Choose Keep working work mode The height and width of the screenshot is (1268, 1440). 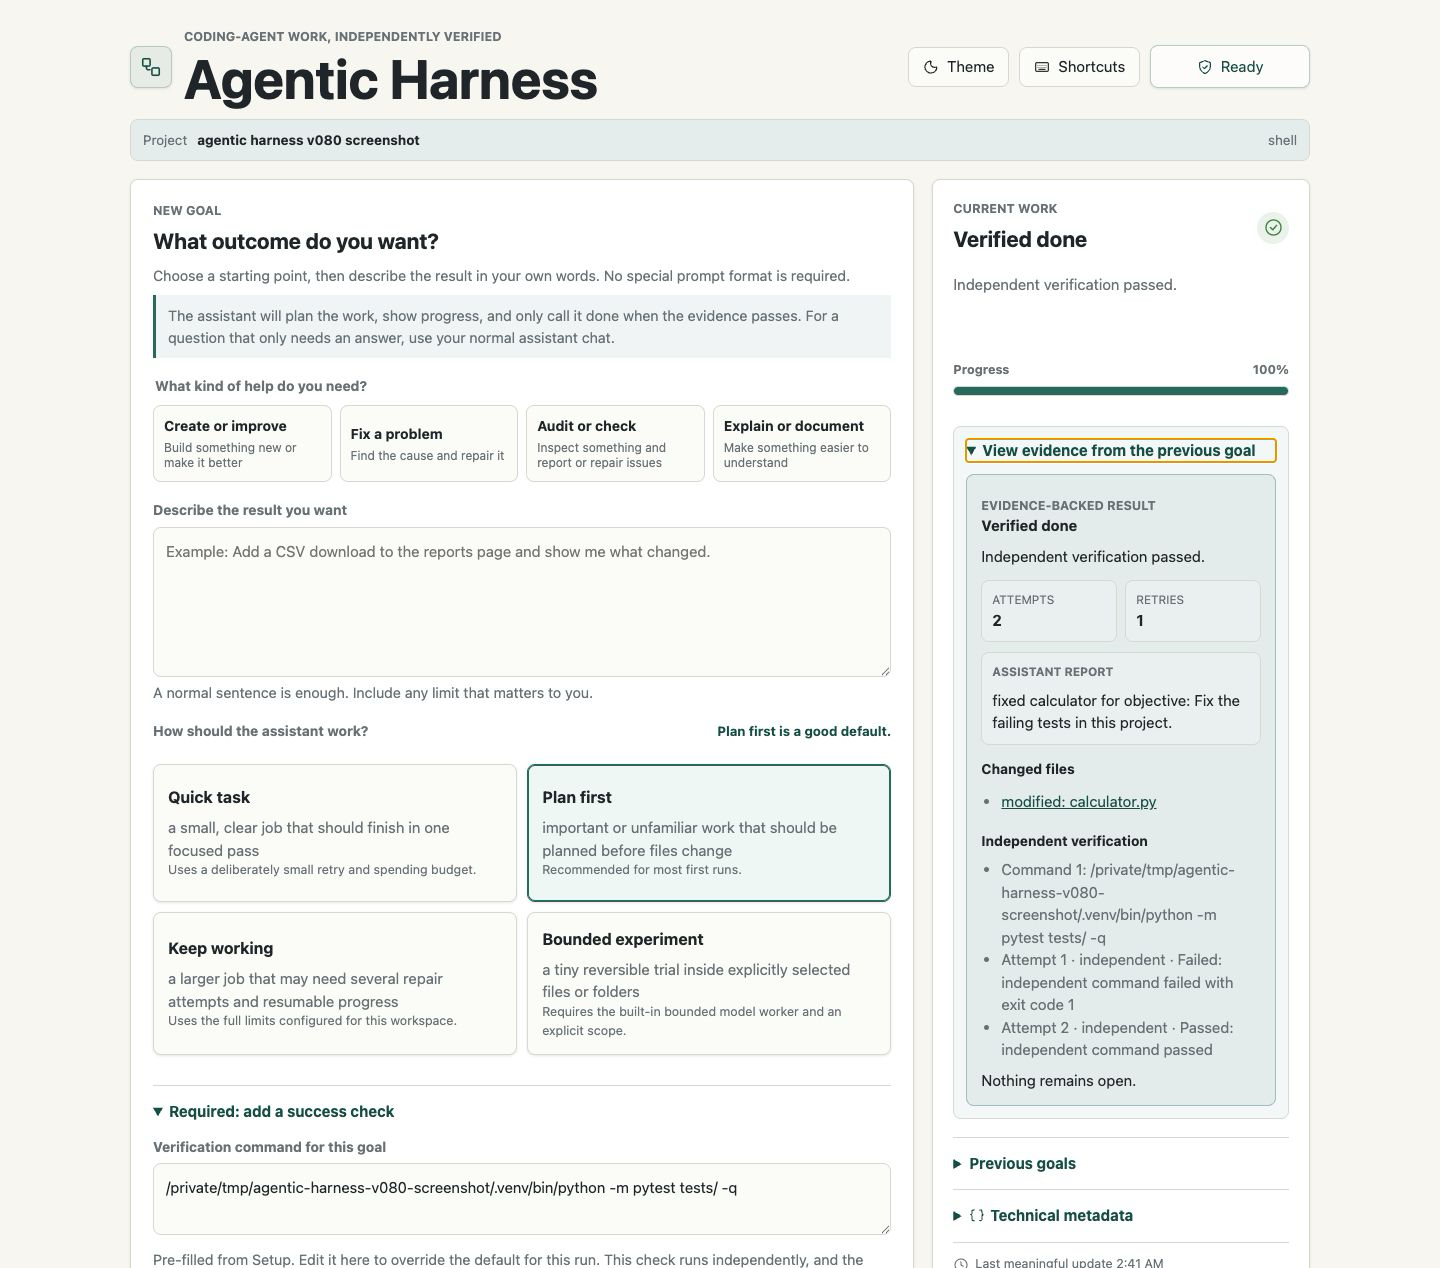[335, 983]
